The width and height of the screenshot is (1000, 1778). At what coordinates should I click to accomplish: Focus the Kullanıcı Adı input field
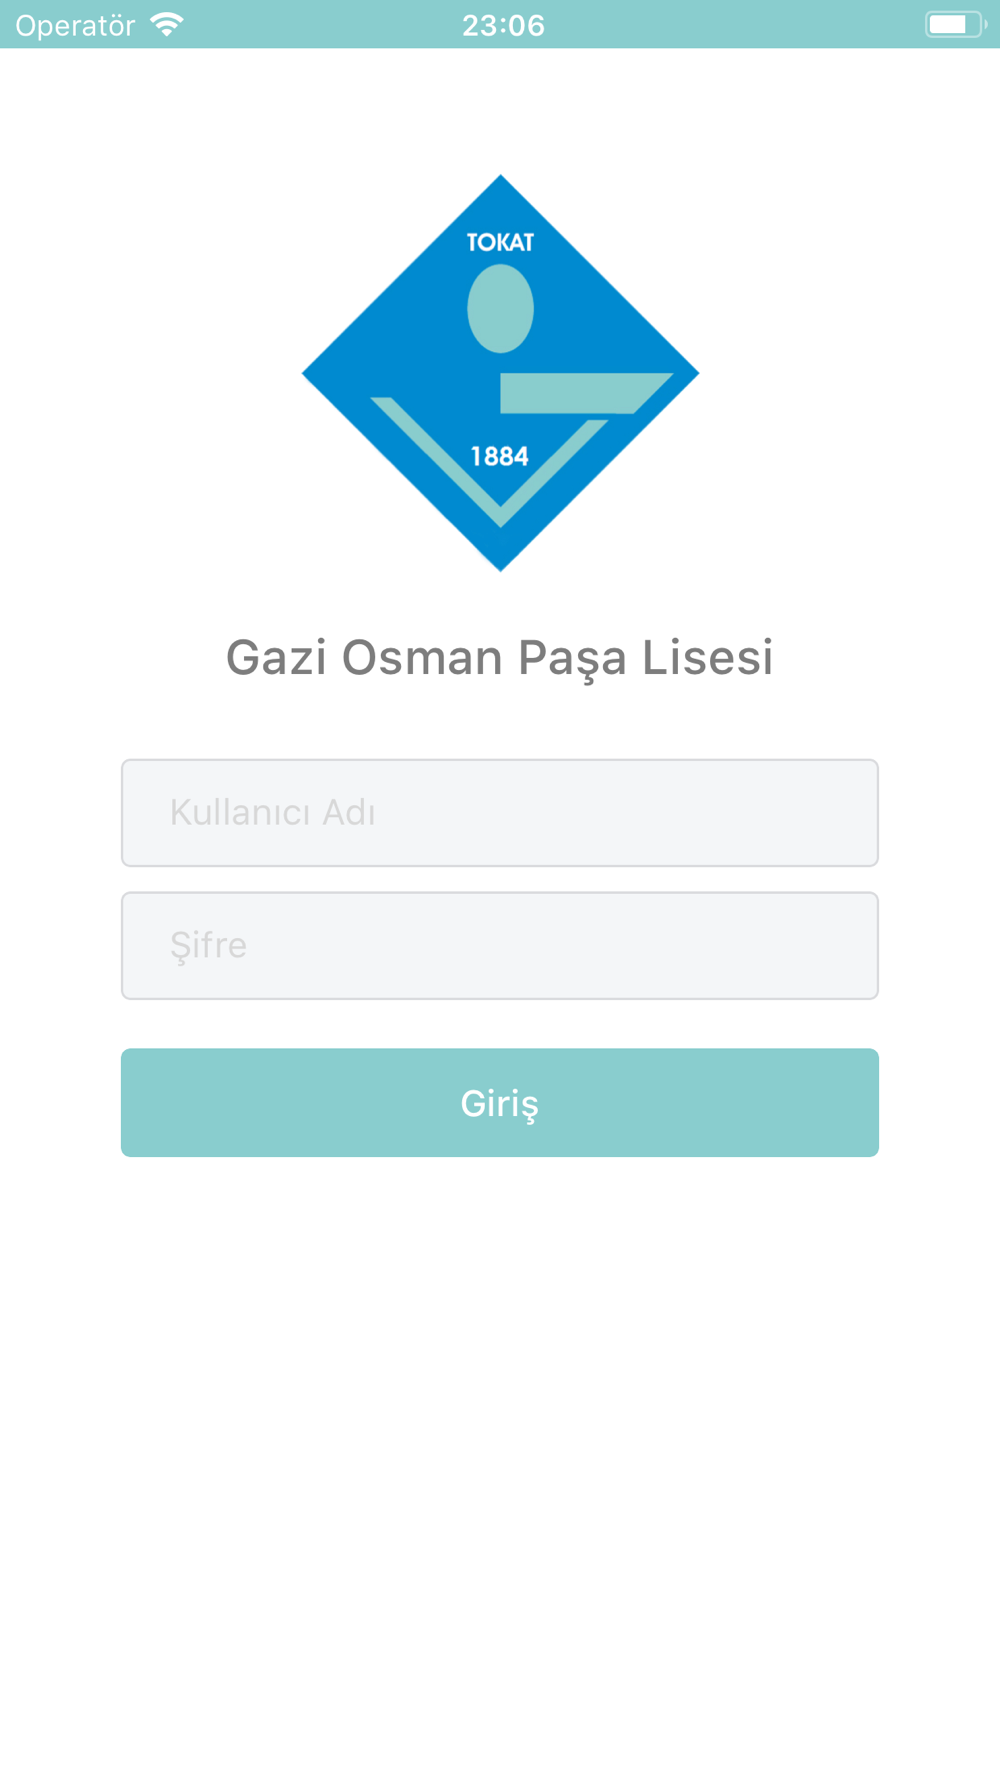500,813
